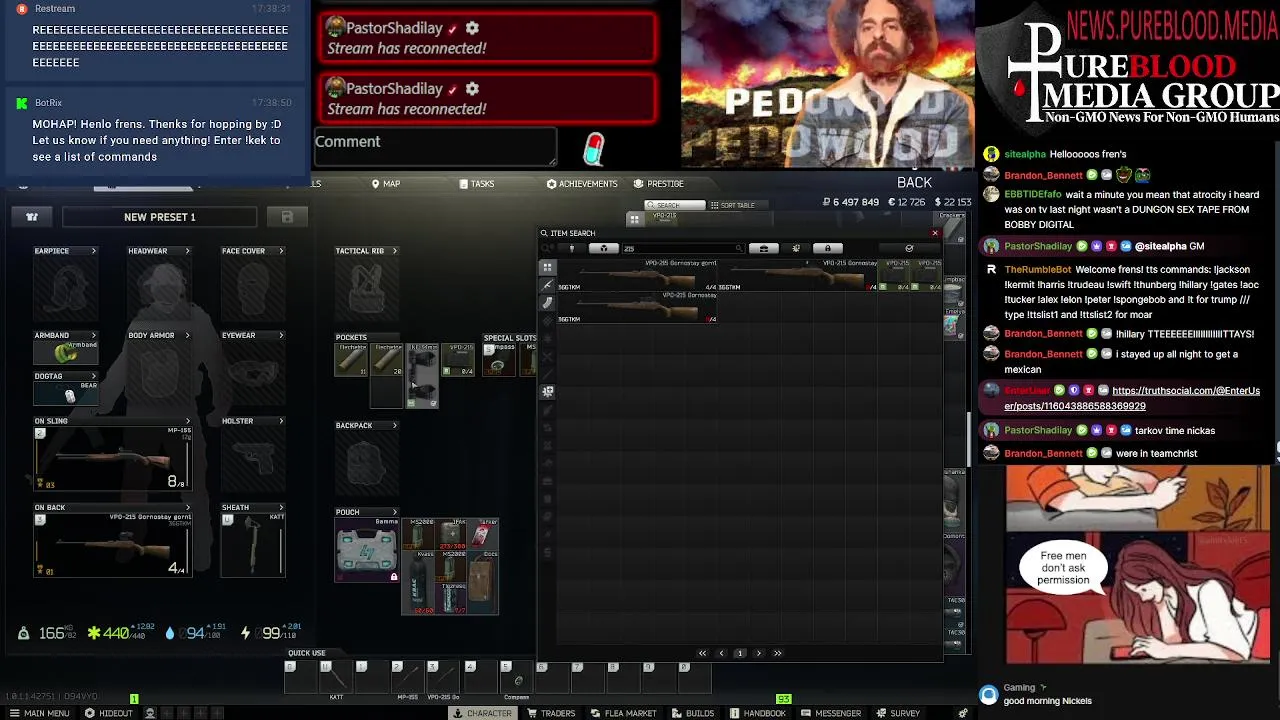Viewport: 1280px width, 720px height.
Task: Open the Flea Market
Action: [x=623, y=713]
